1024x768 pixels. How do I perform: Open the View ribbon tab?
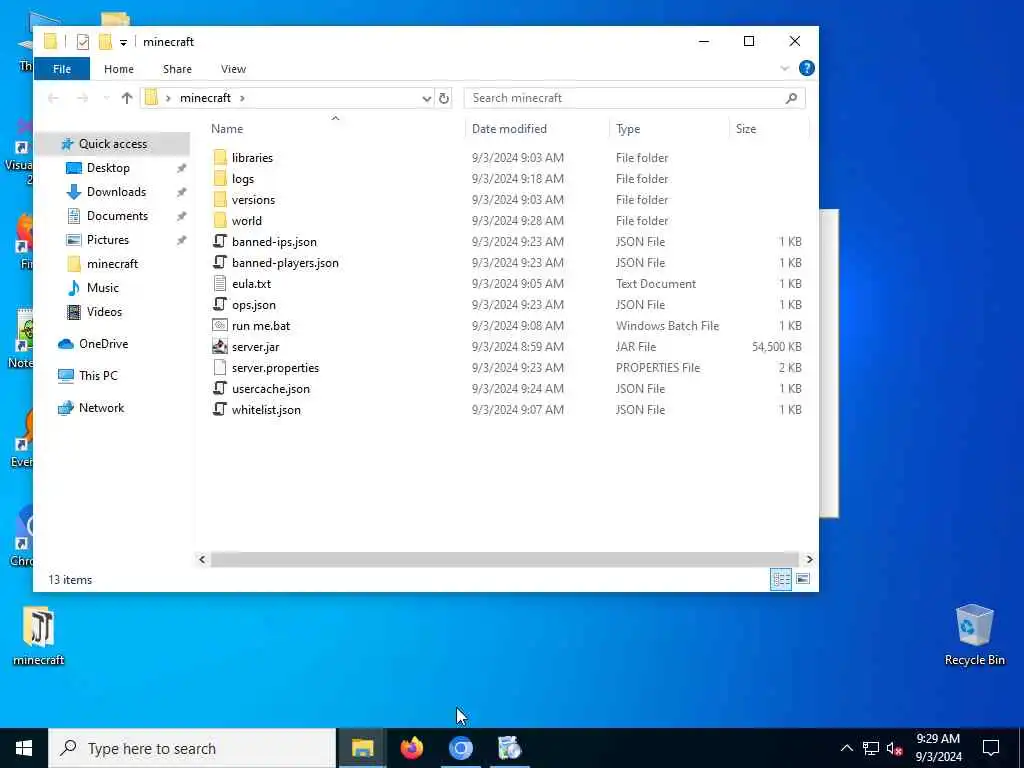[x=233, y=69]
